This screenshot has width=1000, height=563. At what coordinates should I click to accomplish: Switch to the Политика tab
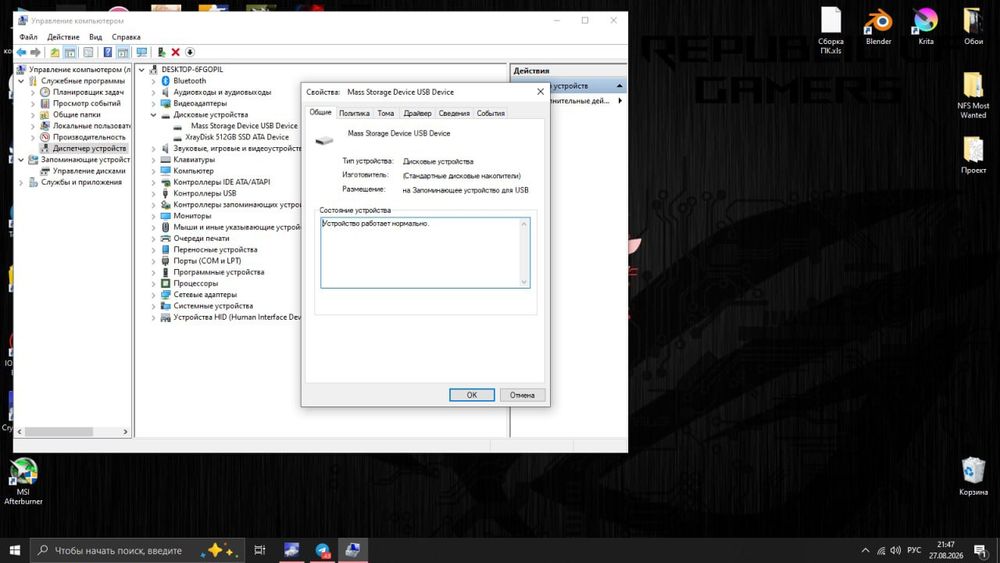(354, 113)
